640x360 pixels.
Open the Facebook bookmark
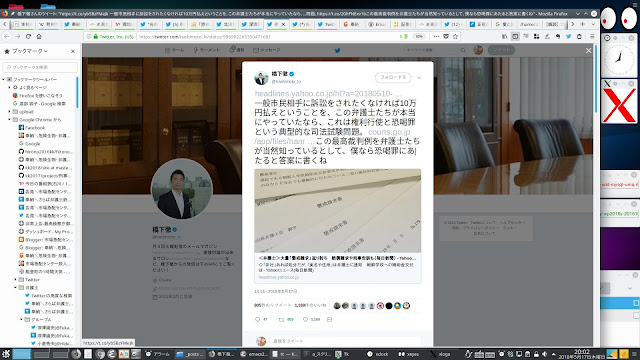click(x=32, y=128)
